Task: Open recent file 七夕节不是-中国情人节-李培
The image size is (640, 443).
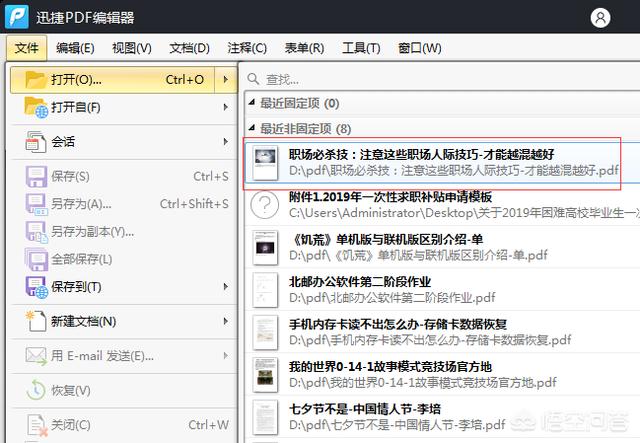Action: 442,417
